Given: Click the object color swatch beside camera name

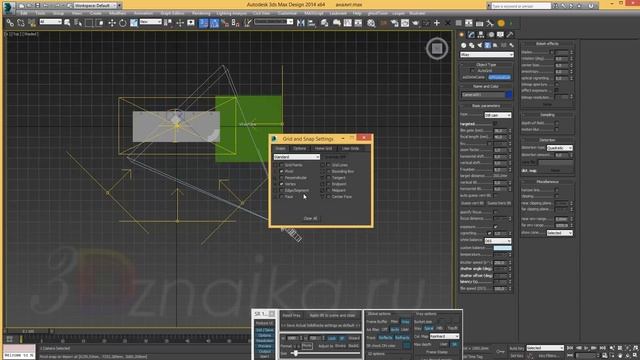Looking at the screenshot, I should coord(509,95).
